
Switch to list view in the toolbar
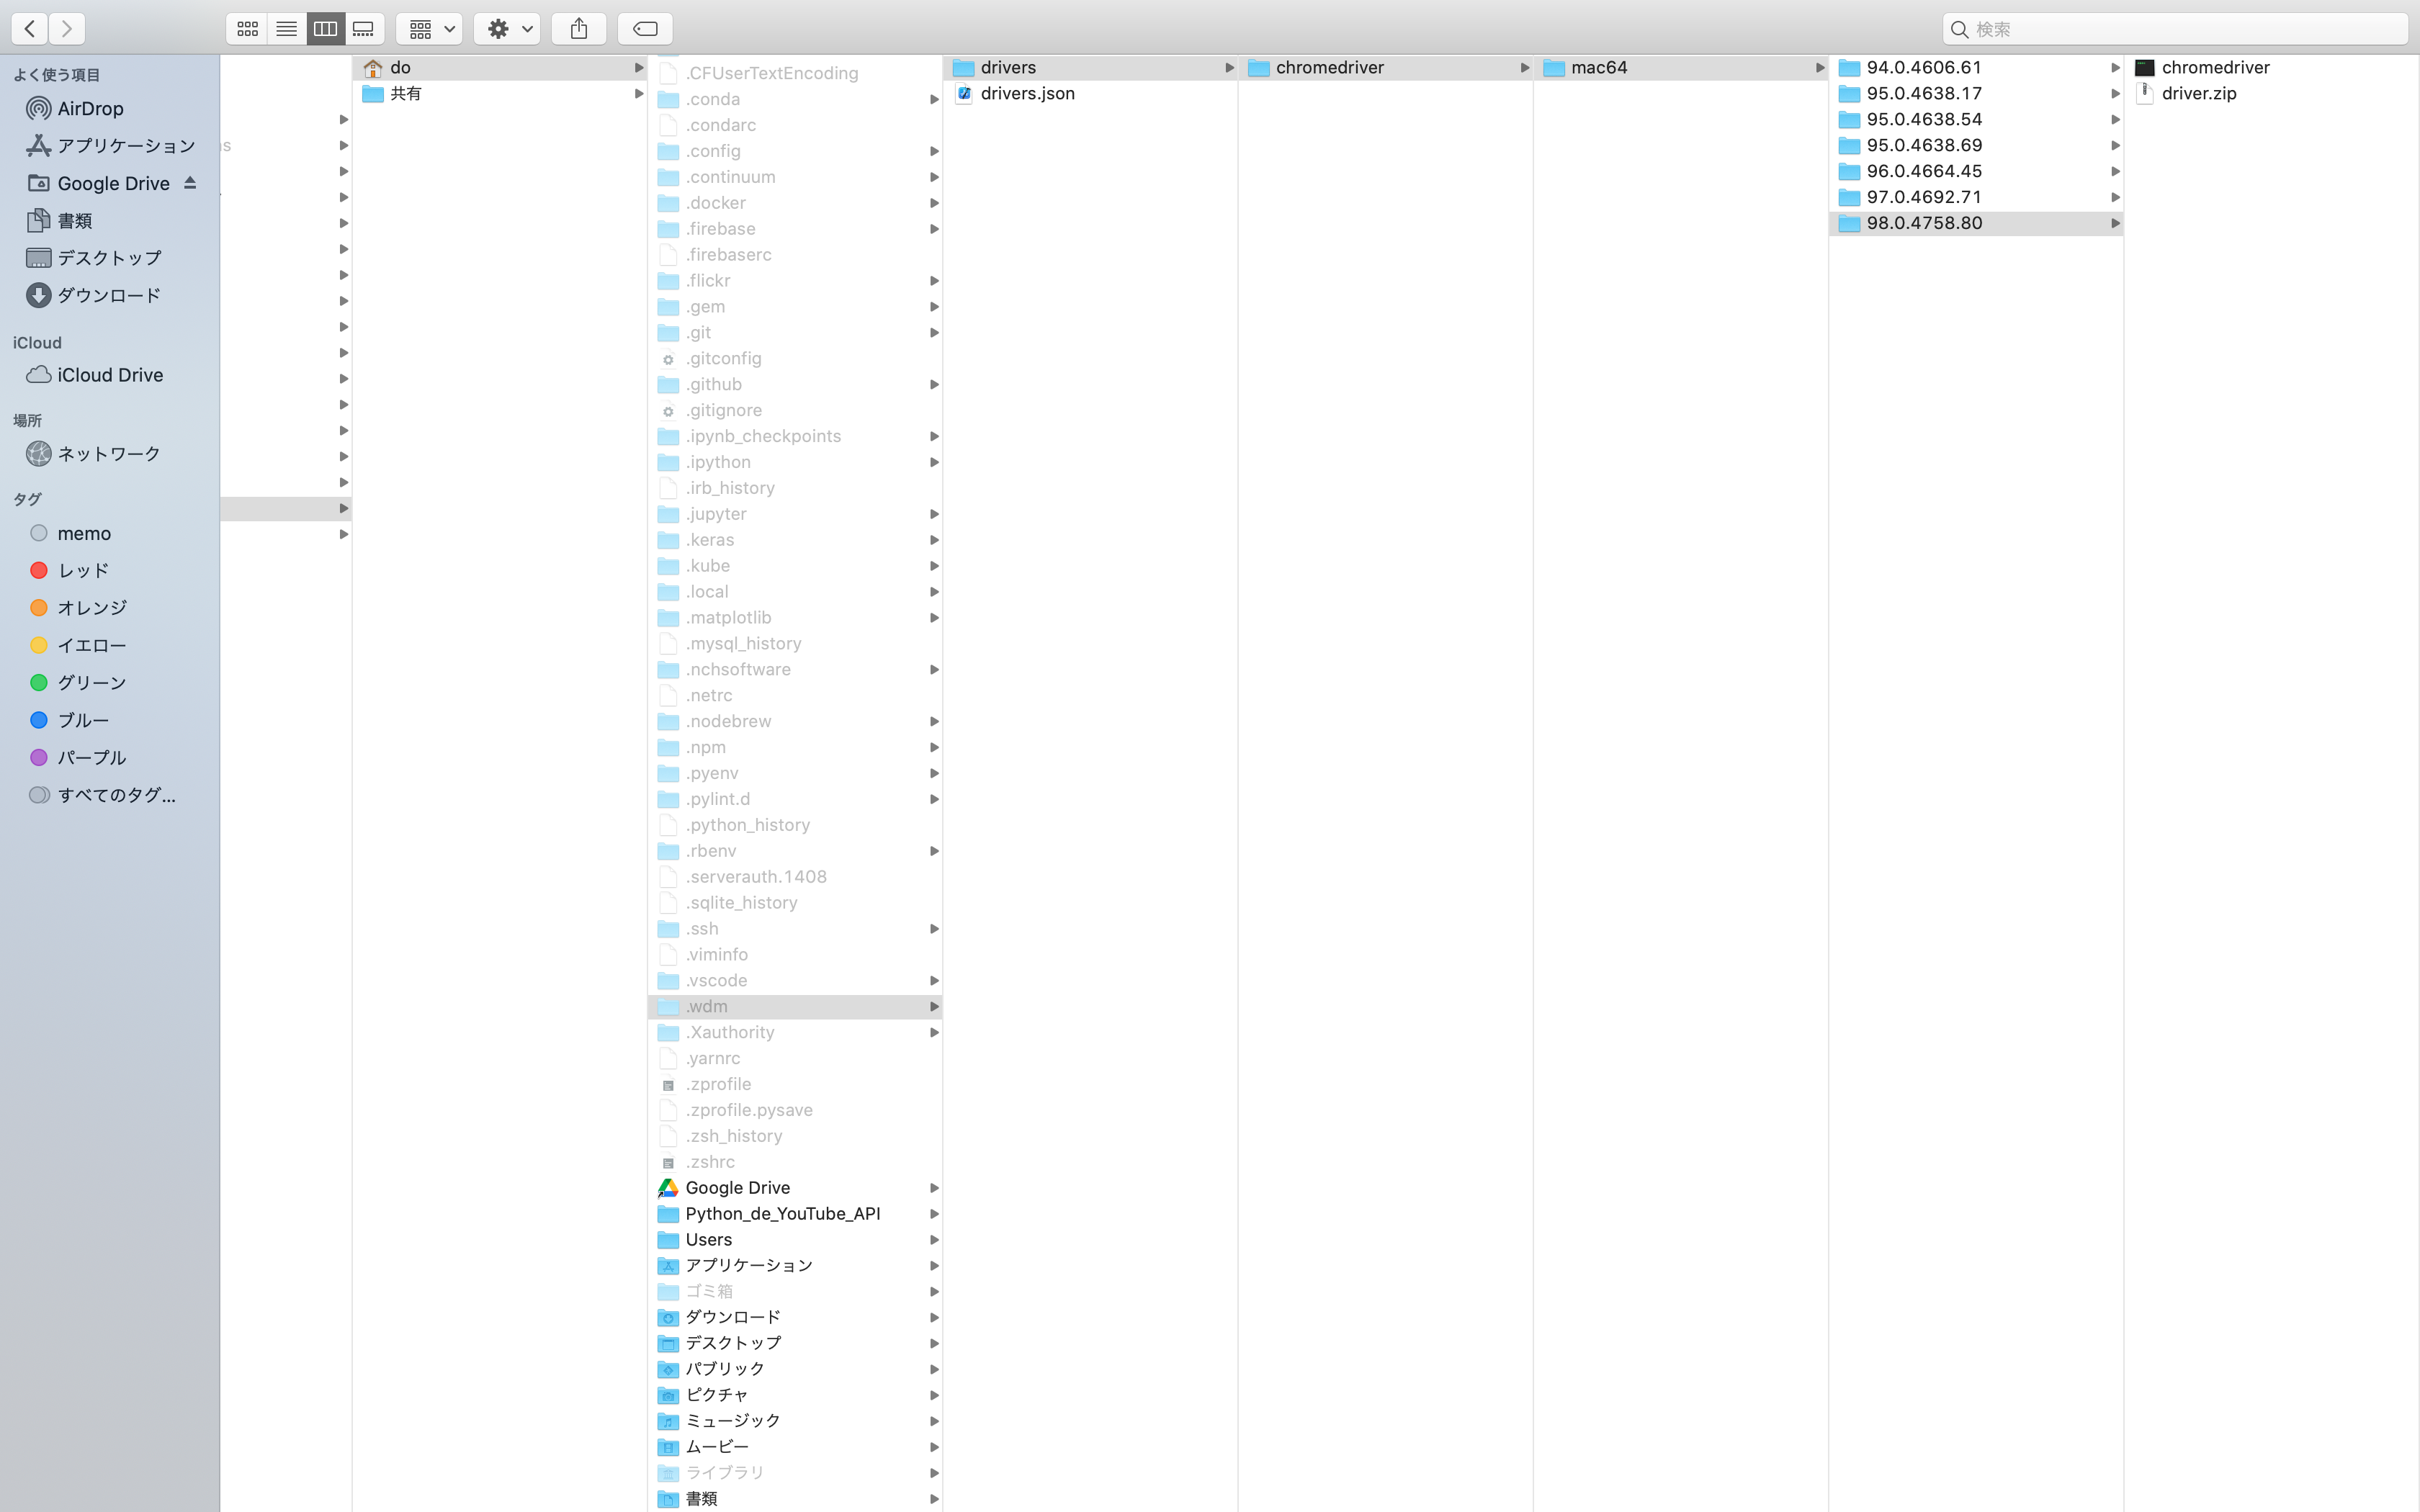tap(287, 28)
